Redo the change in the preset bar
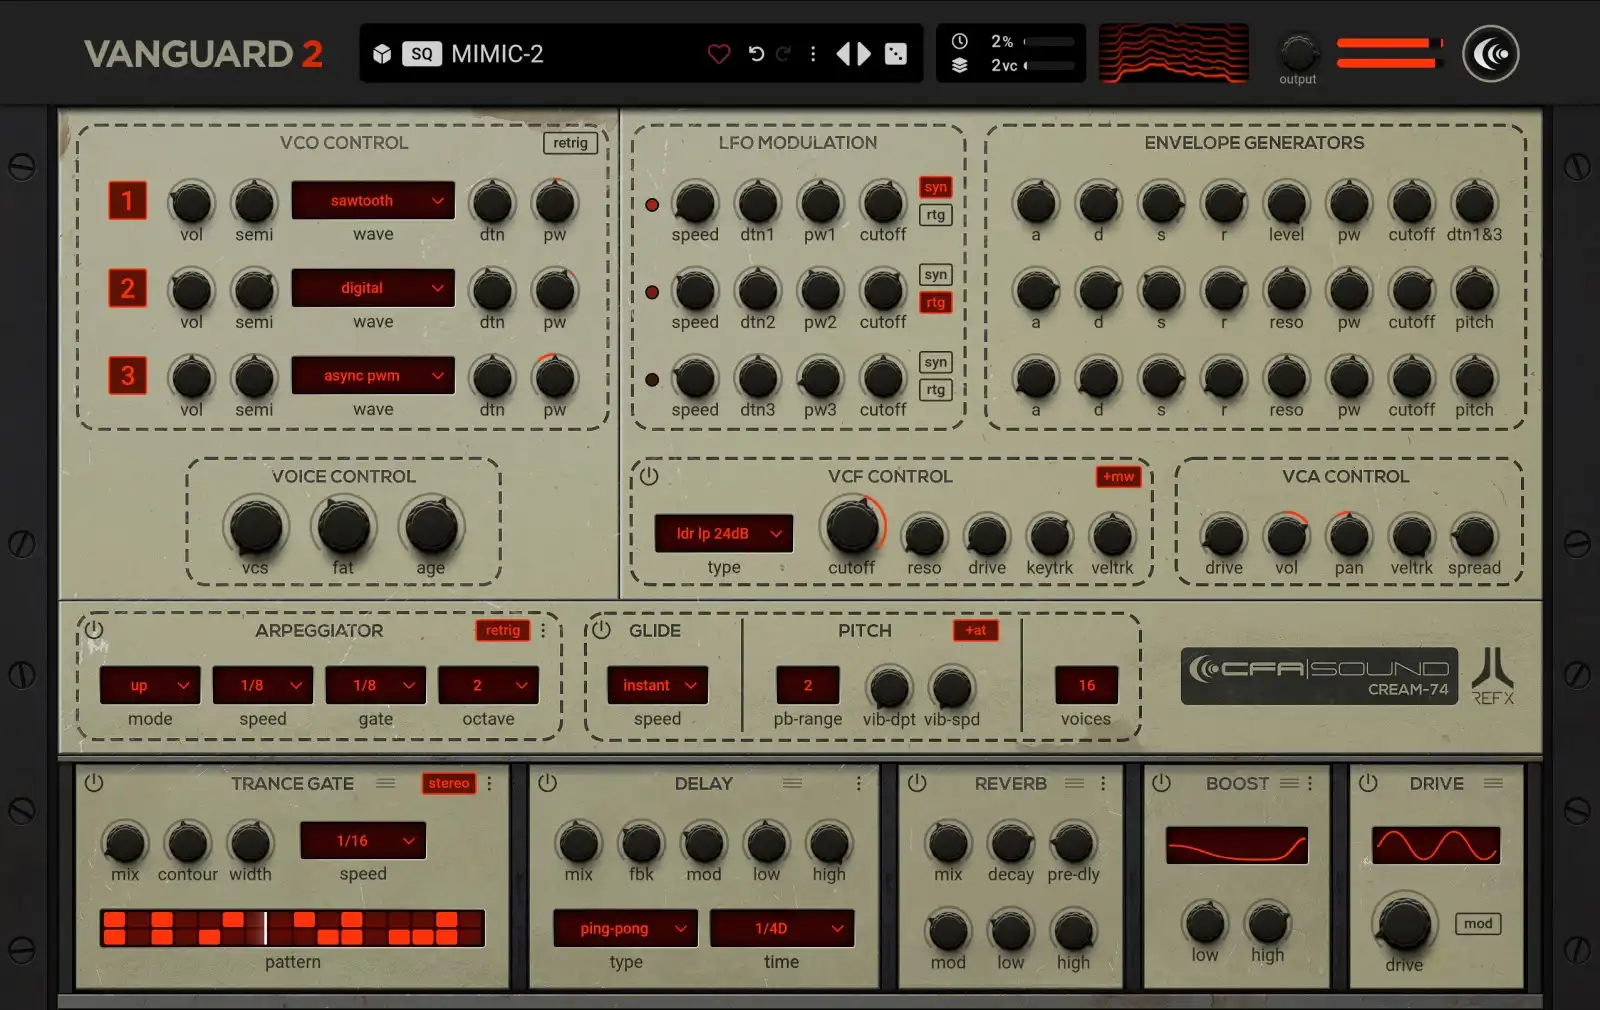The height and width of the screenshot is (1010, 1600). click(x=784, y=54)
